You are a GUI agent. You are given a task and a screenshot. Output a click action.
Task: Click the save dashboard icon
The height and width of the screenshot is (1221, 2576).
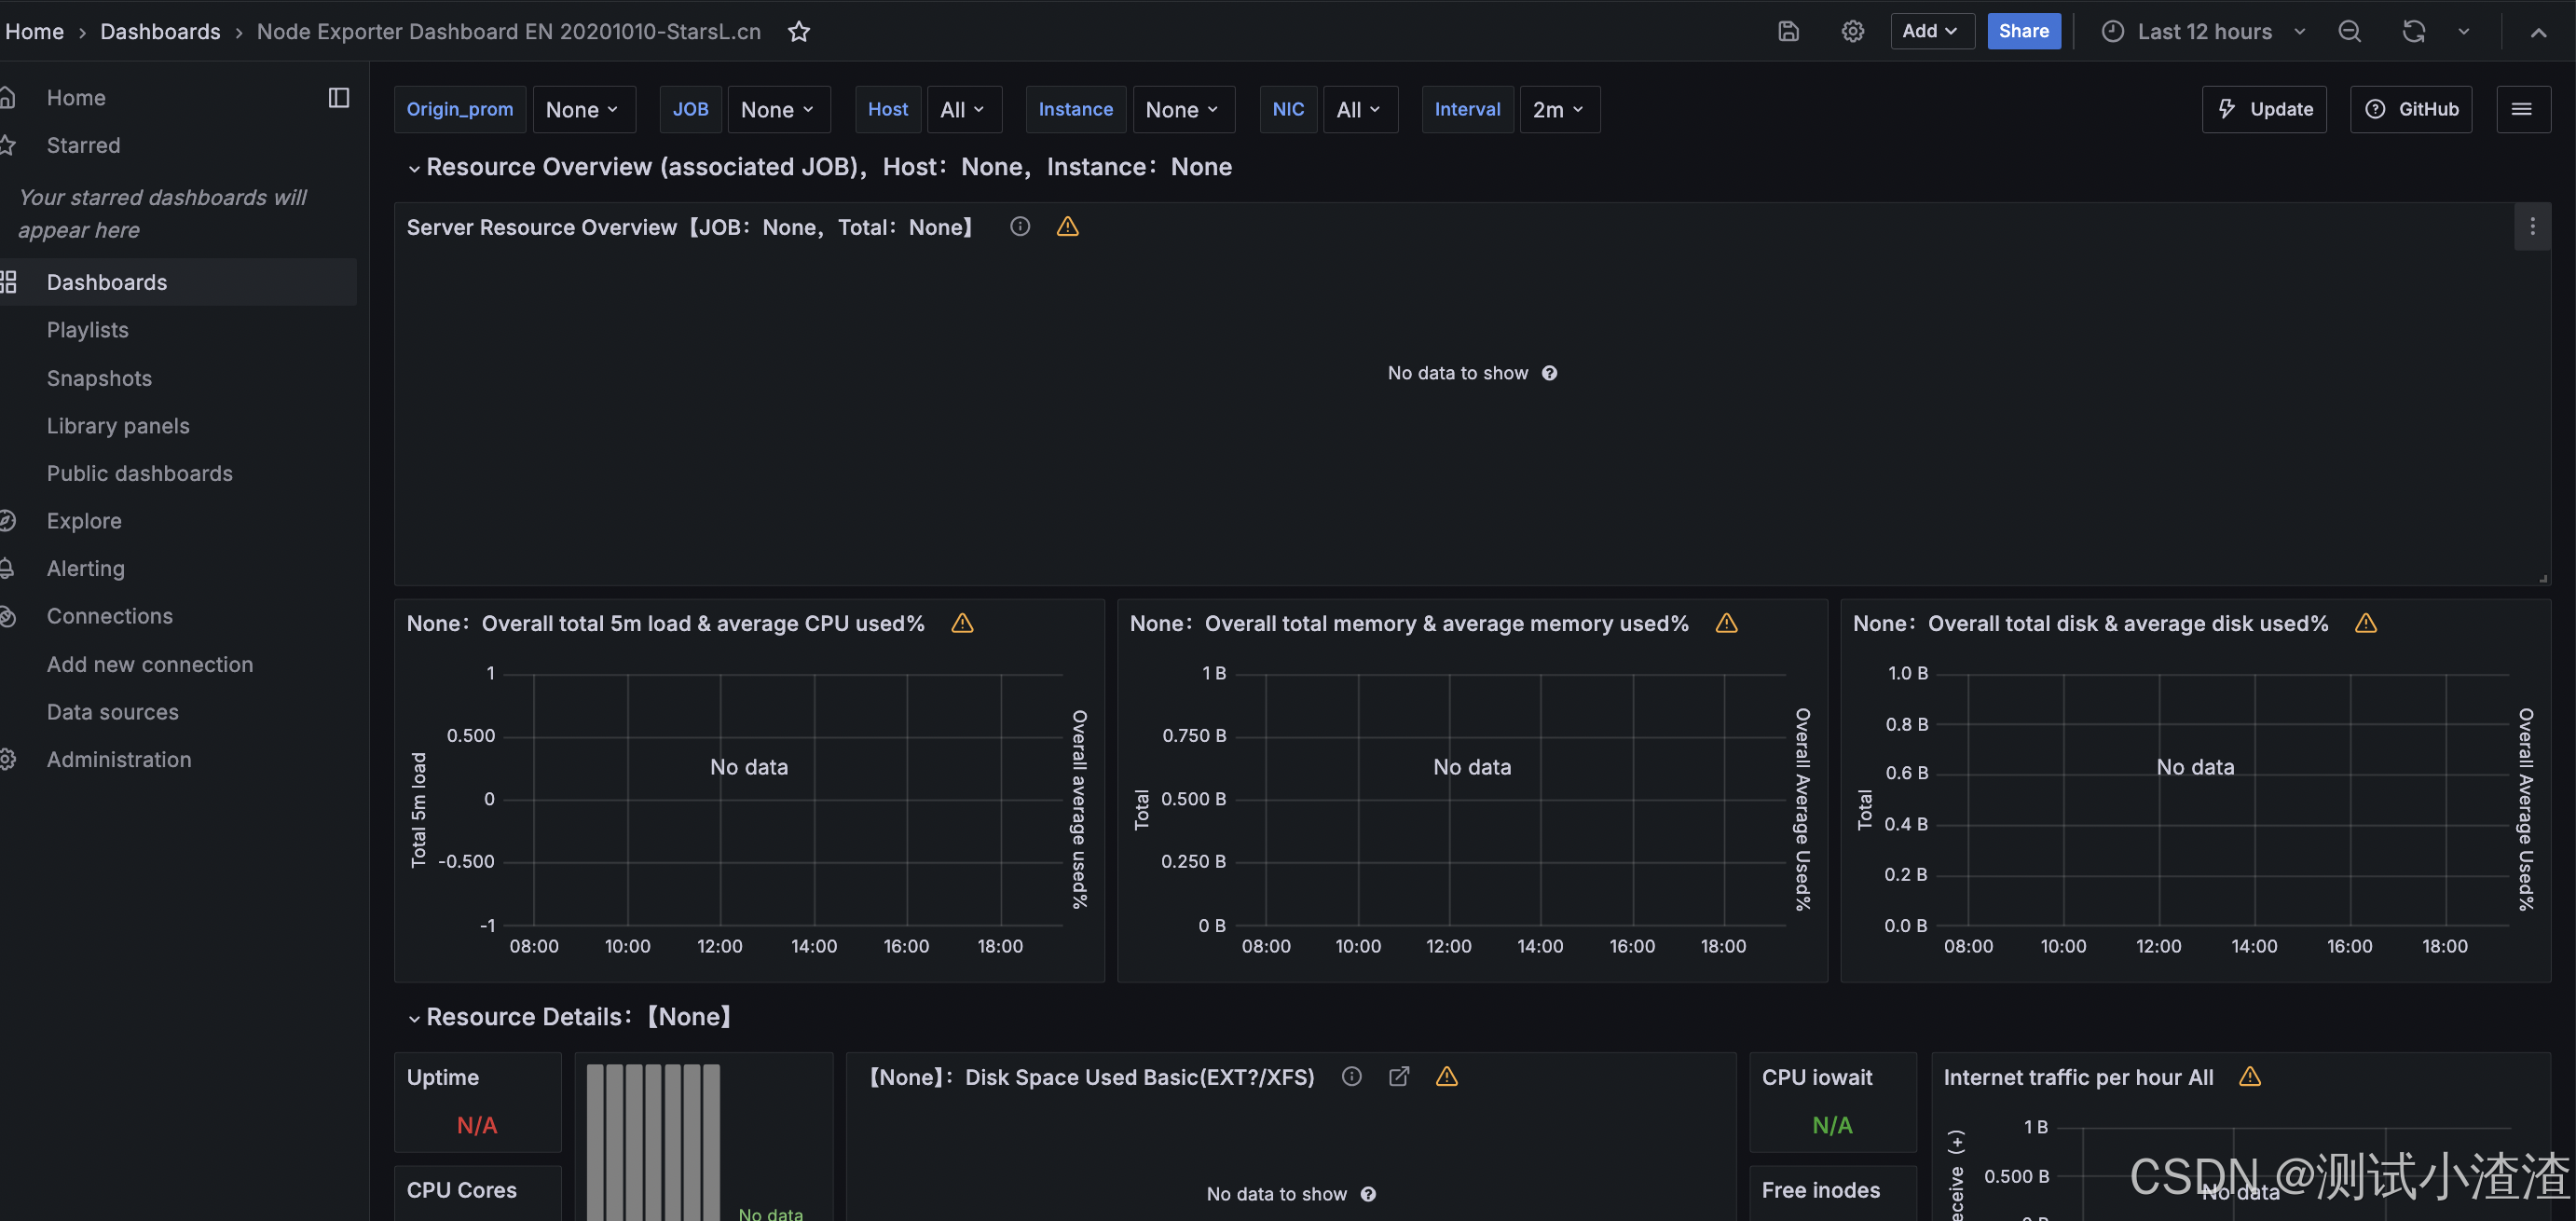tap(1788, 32)
